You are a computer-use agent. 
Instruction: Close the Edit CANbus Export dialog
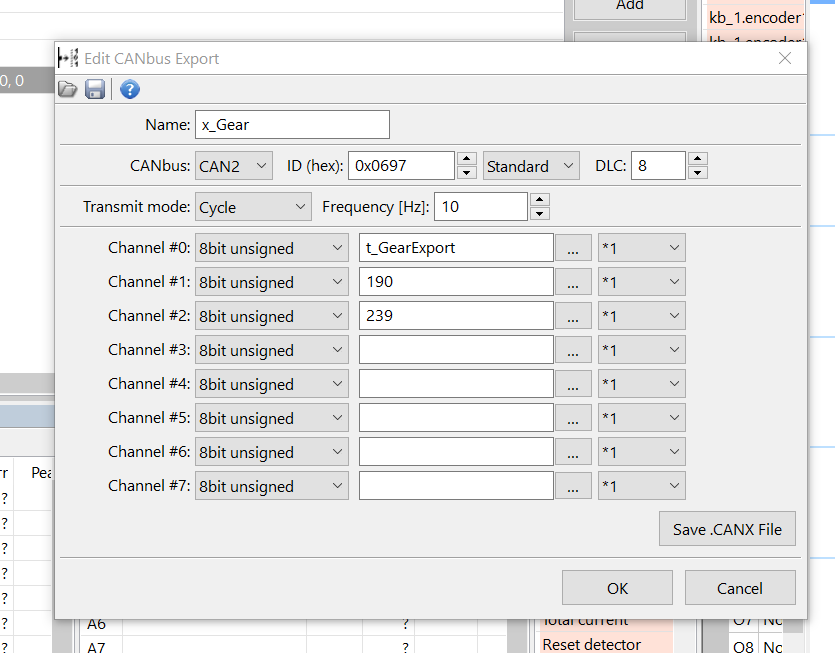pyautogui.click(x=785, y=58)
